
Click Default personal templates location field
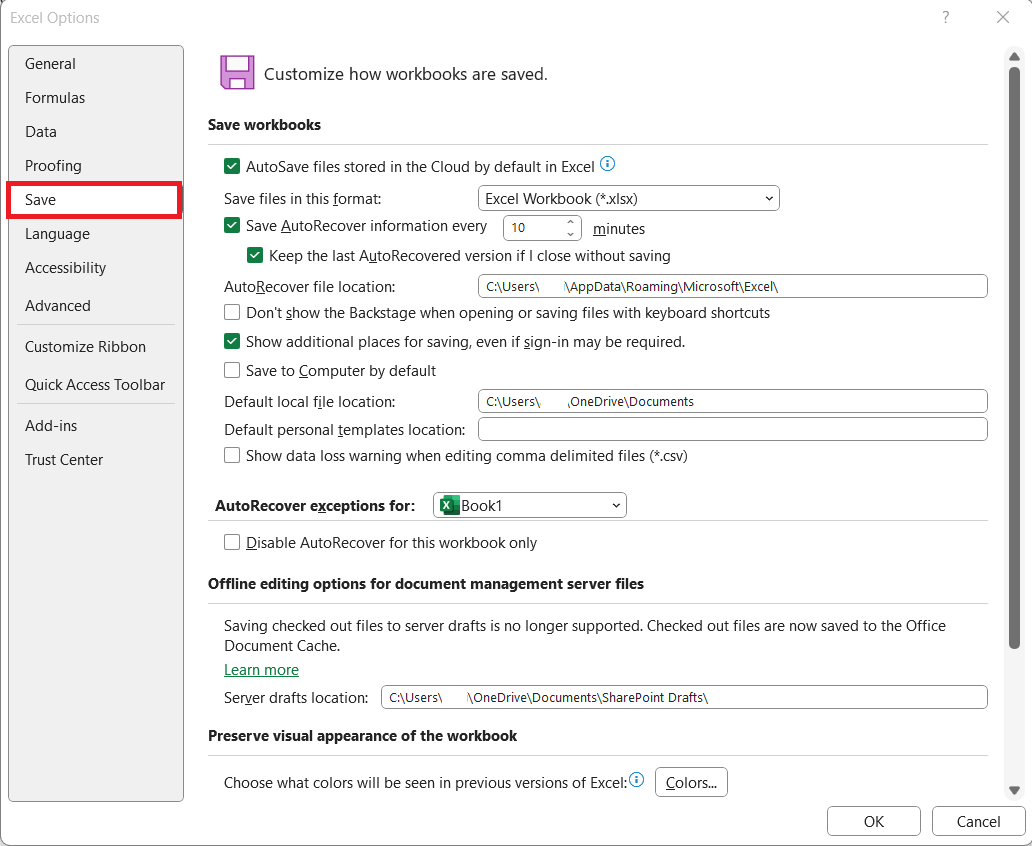click(x=733, y=429)
